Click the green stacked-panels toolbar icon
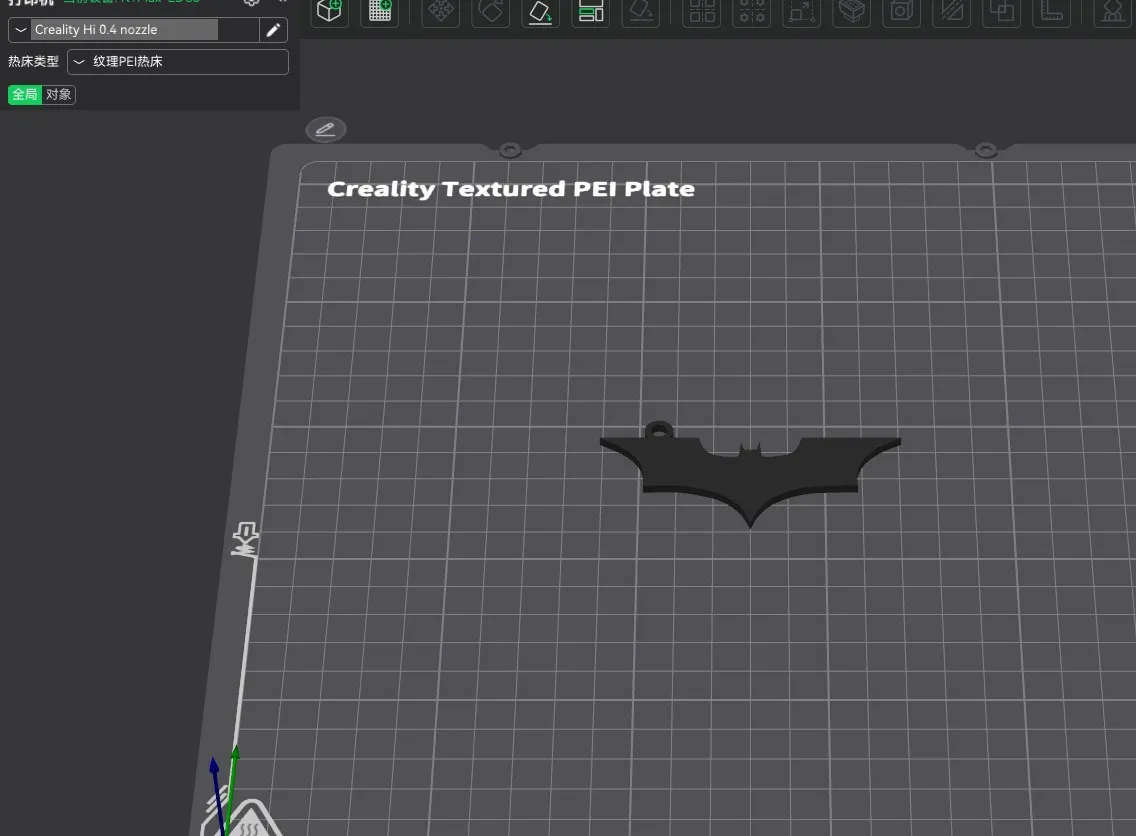 pos(590,11)
